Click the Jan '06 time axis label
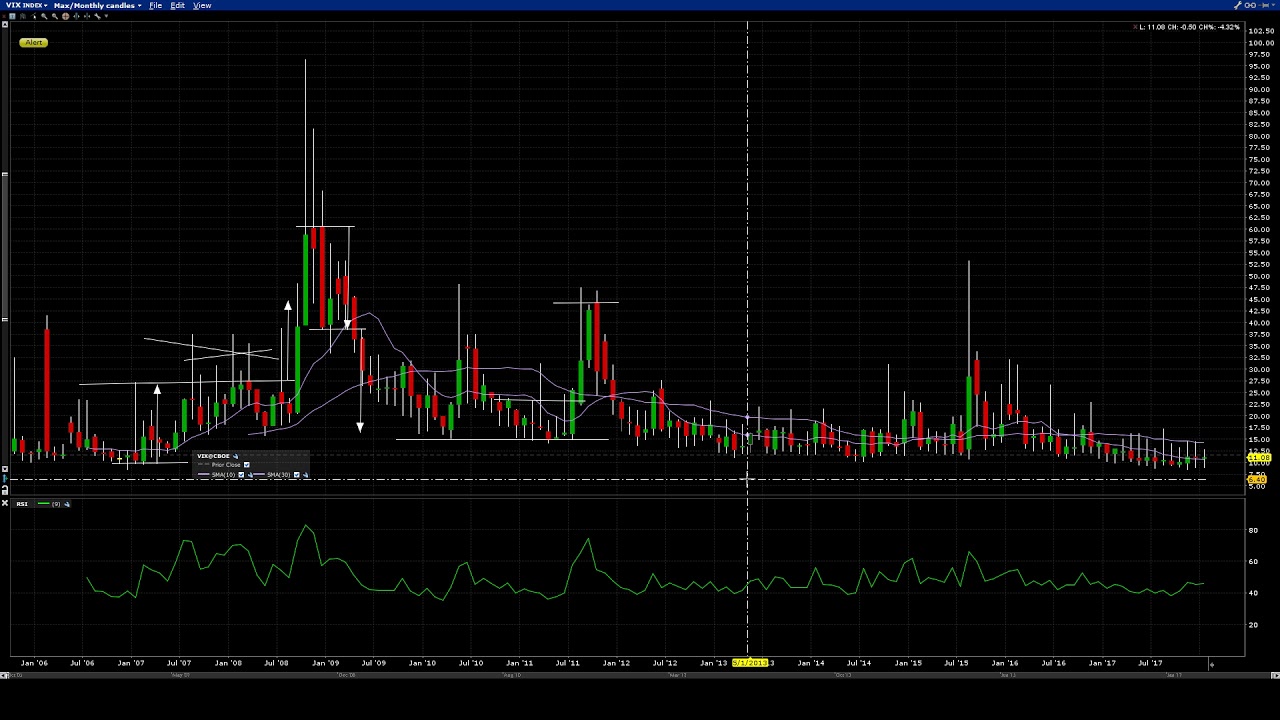The width and height of the screenshot is (1280, 720). pos(34,663)
